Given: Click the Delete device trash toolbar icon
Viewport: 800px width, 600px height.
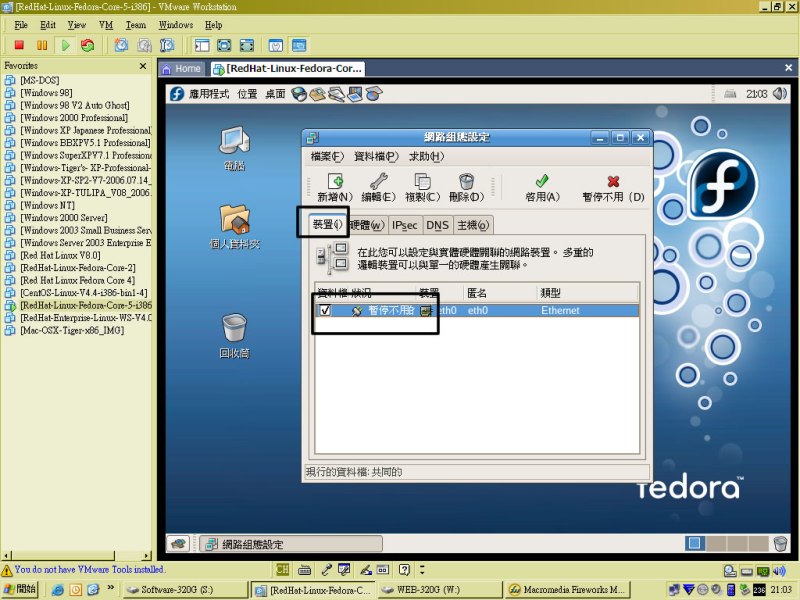Looking at the screenshot, I should [466, 181].
